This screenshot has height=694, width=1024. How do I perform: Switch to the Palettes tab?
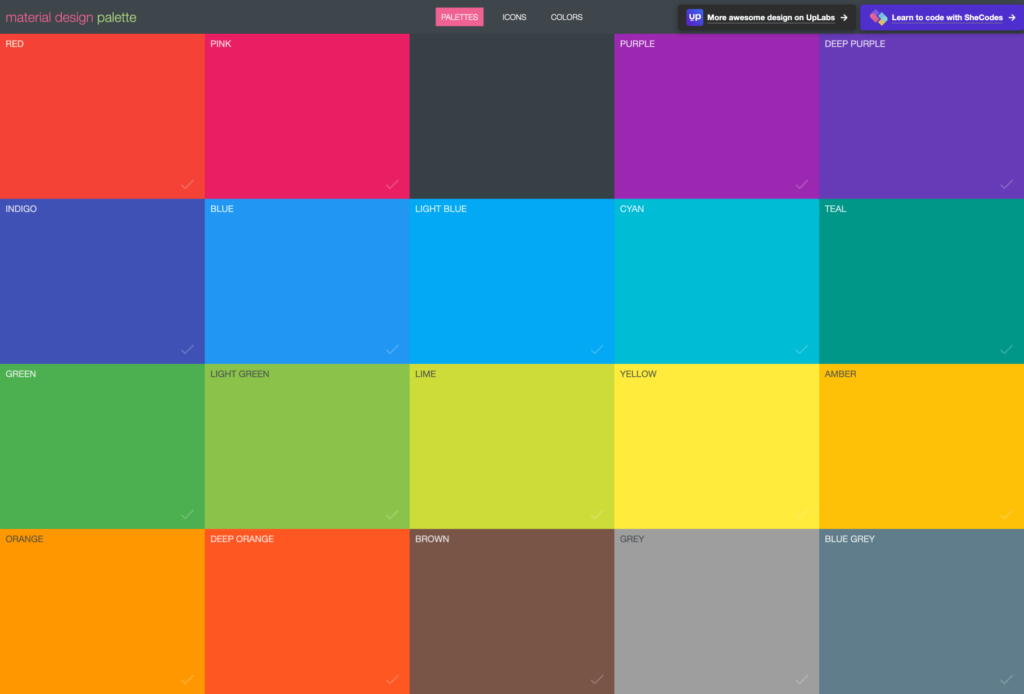tap(459, 17)
